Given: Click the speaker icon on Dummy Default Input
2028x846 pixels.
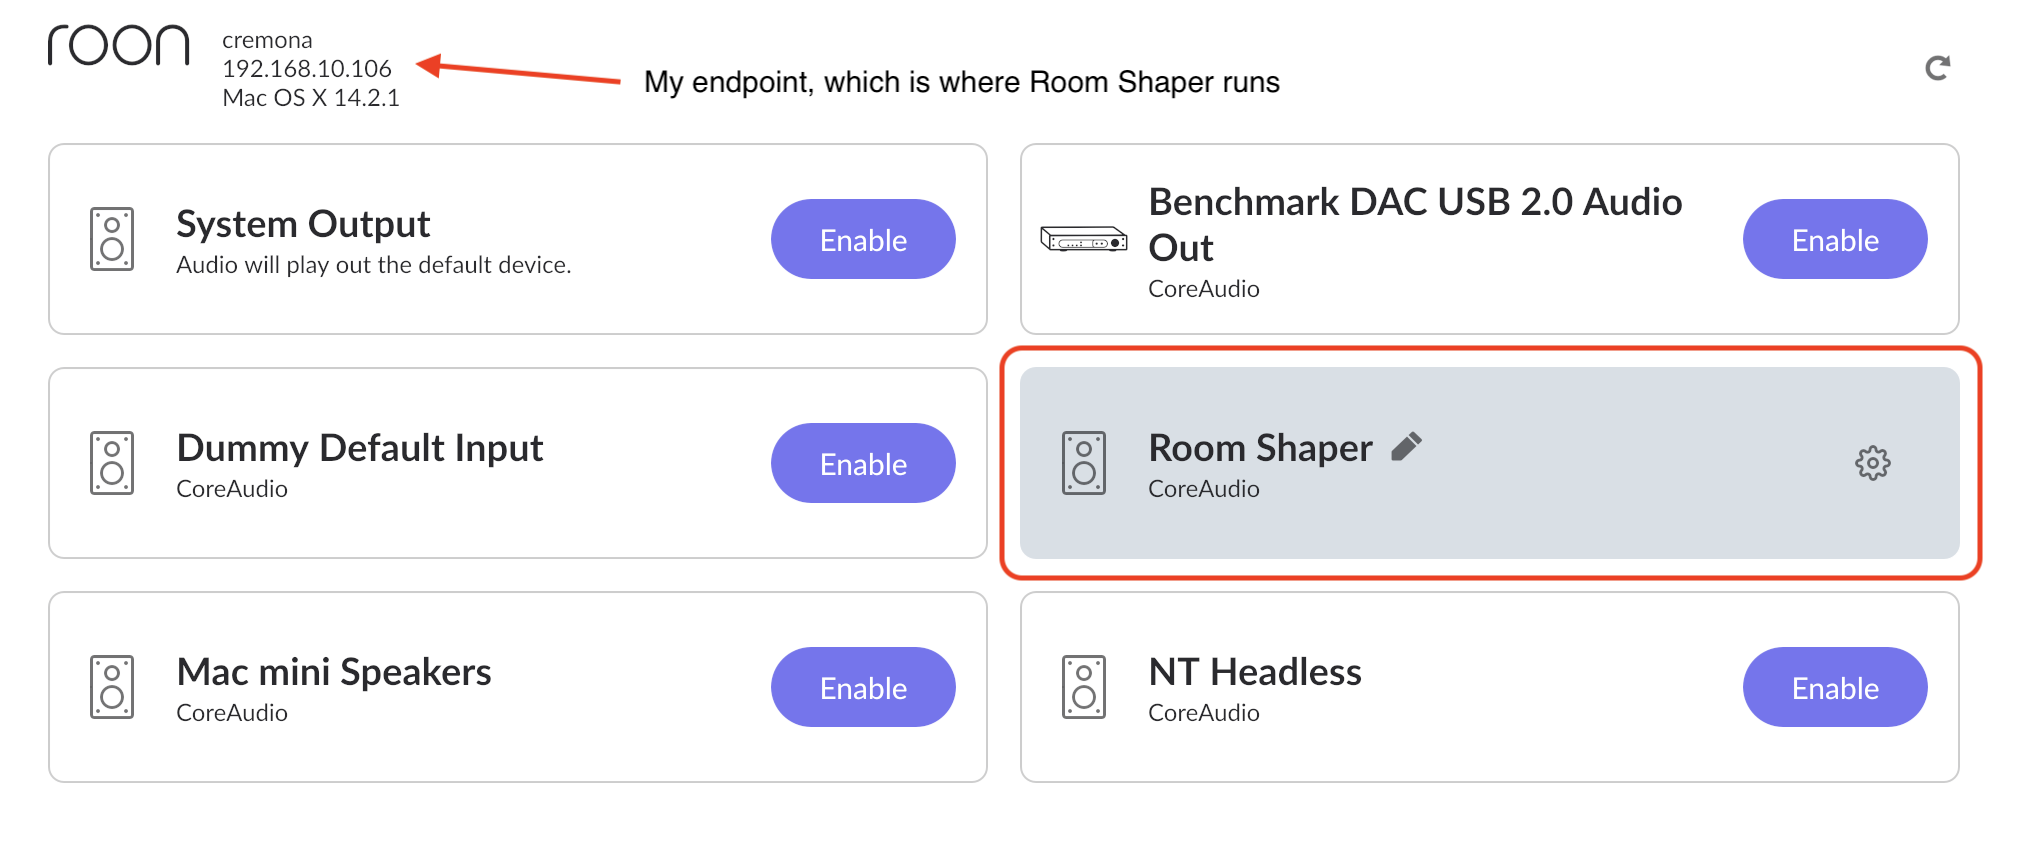Looking at the screenshot, I should click(113, 463).
